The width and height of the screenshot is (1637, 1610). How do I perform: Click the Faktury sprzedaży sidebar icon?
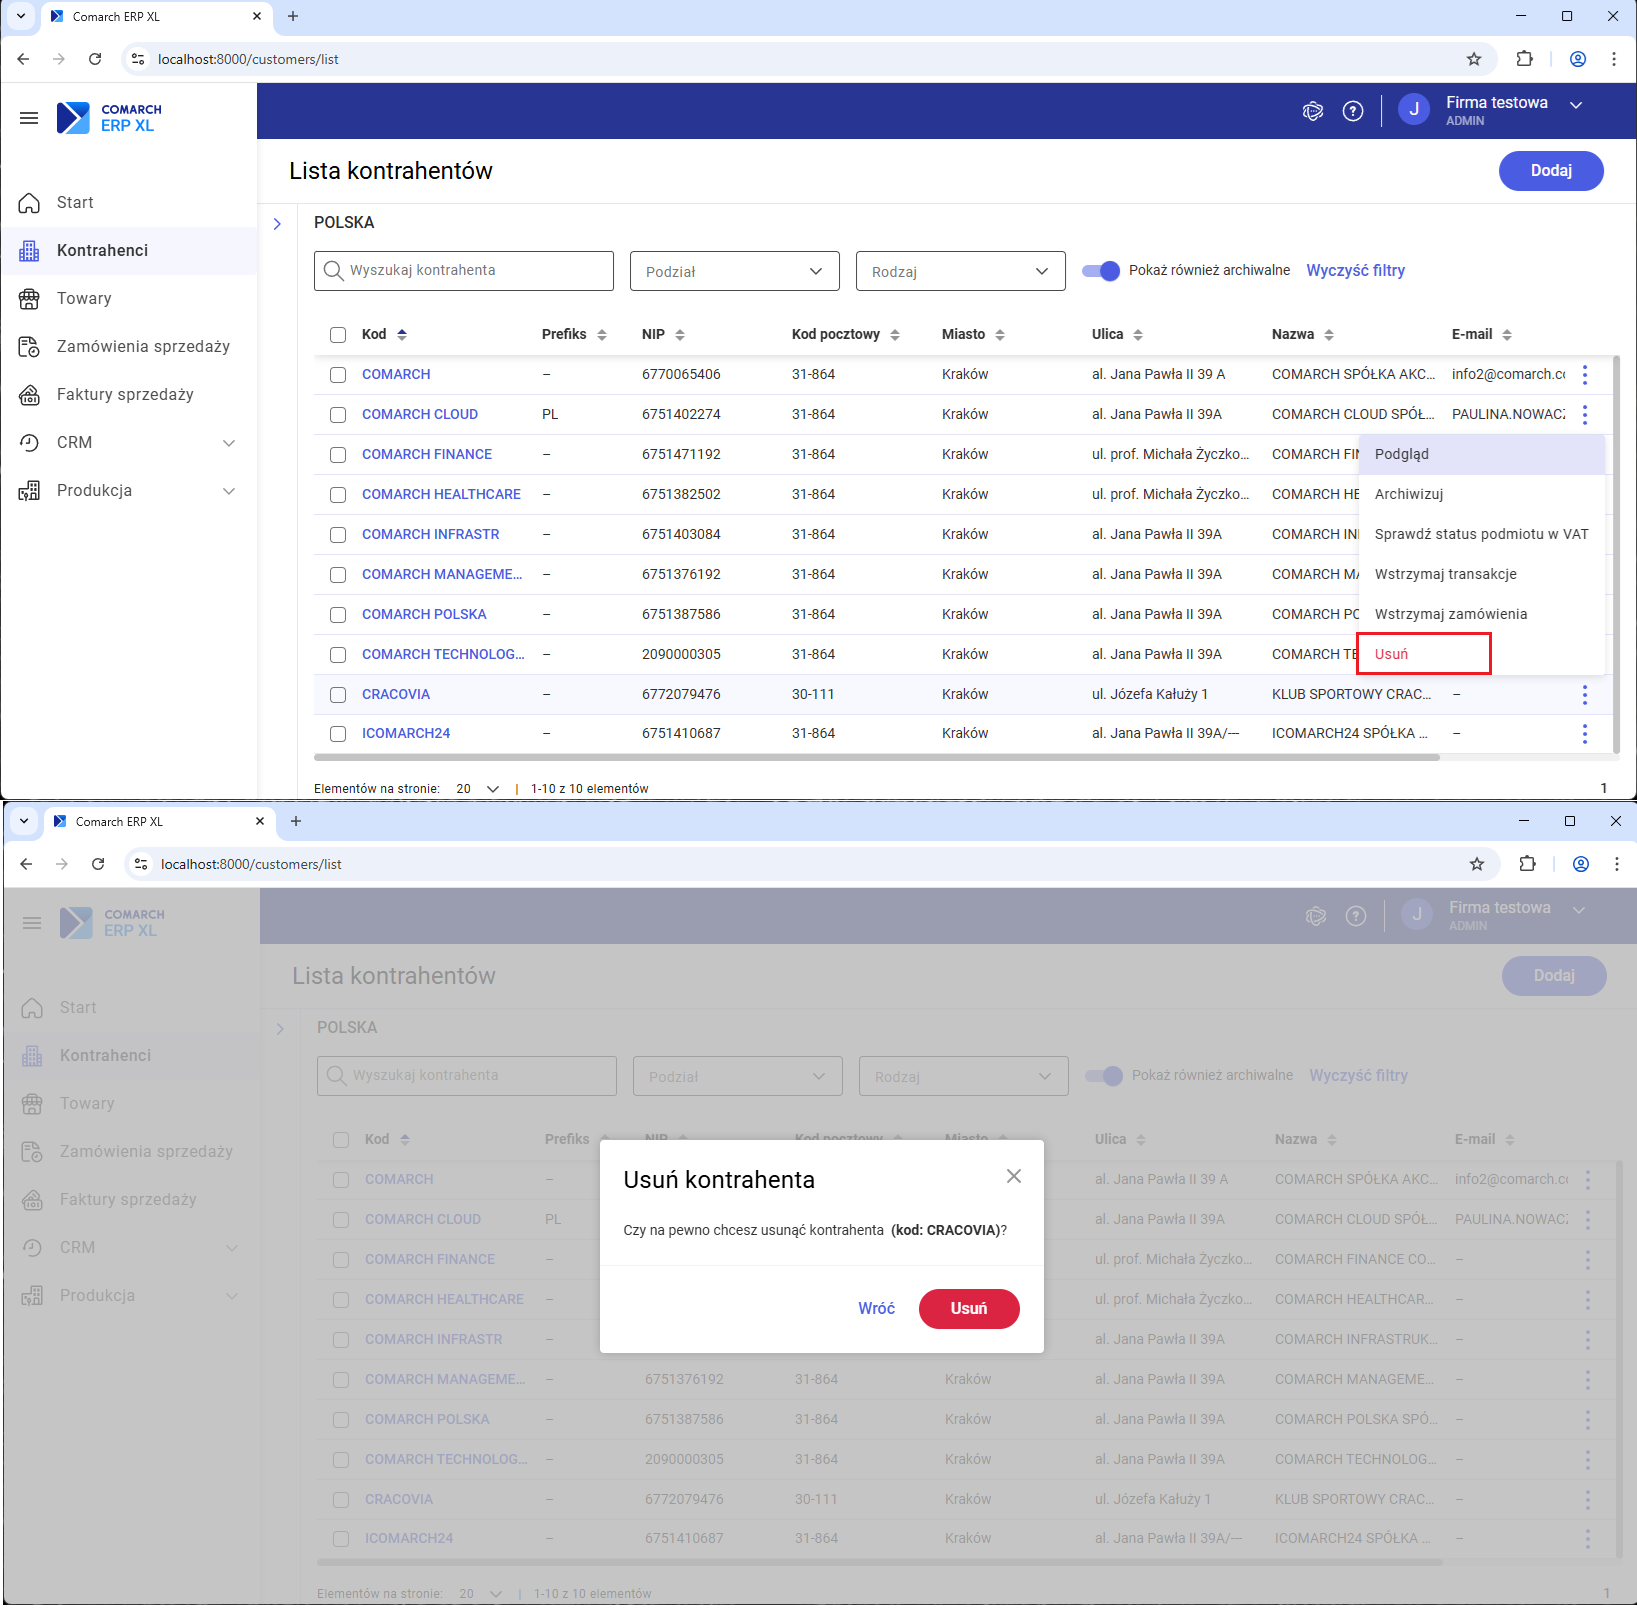(x=30, y=395)
